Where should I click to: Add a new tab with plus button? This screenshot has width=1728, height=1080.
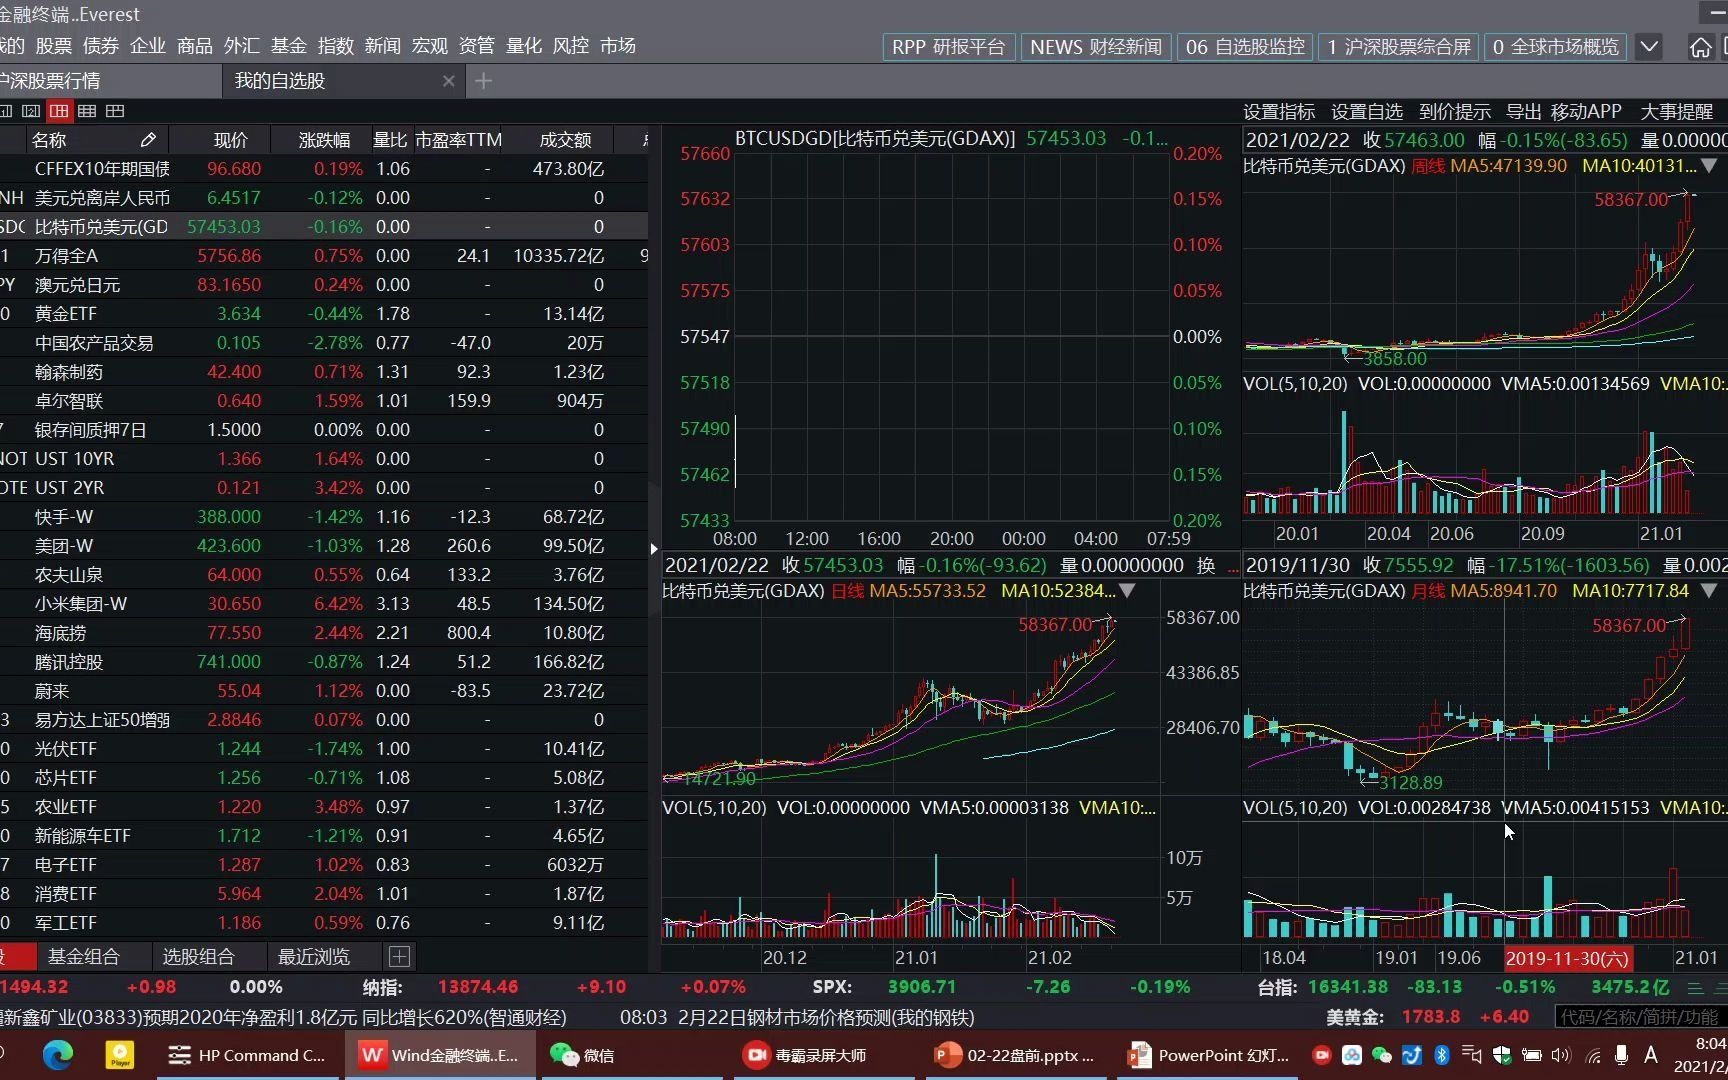pos(483,81)
